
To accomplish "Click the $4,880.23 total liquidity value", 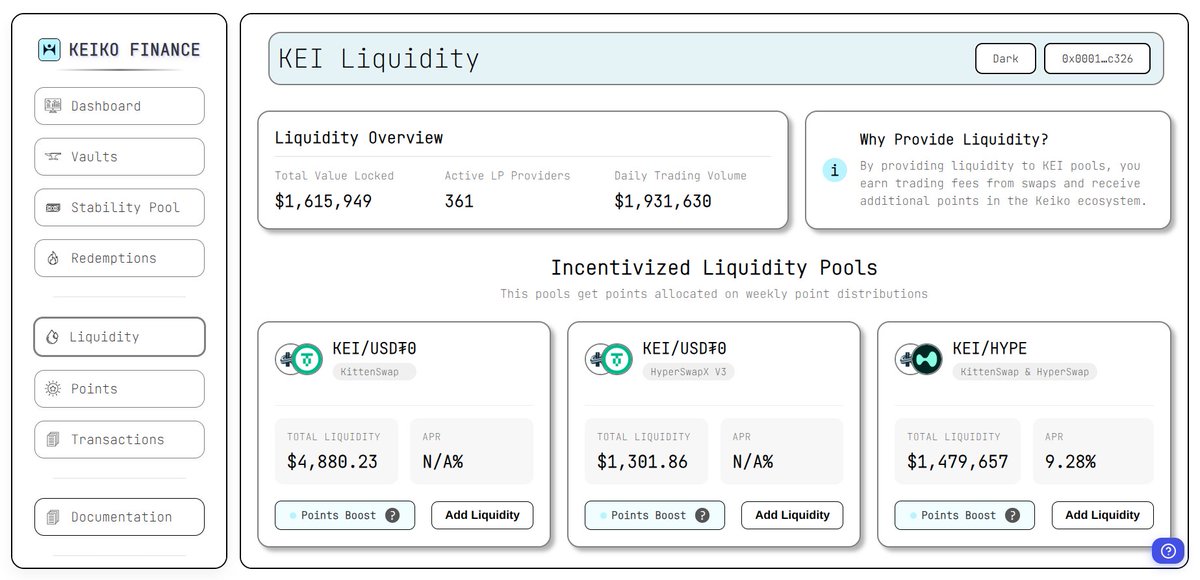I will point(332,462).
